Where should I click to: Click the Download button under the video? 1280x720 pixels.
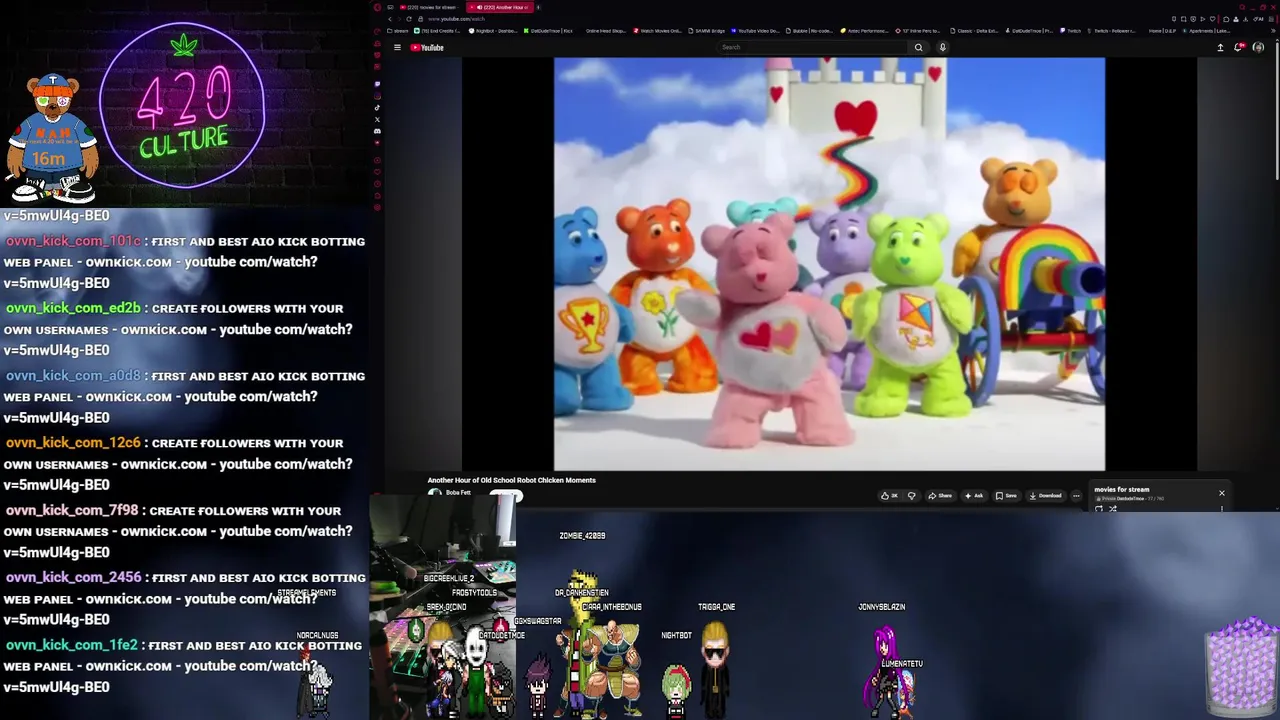pos(1045,496)
